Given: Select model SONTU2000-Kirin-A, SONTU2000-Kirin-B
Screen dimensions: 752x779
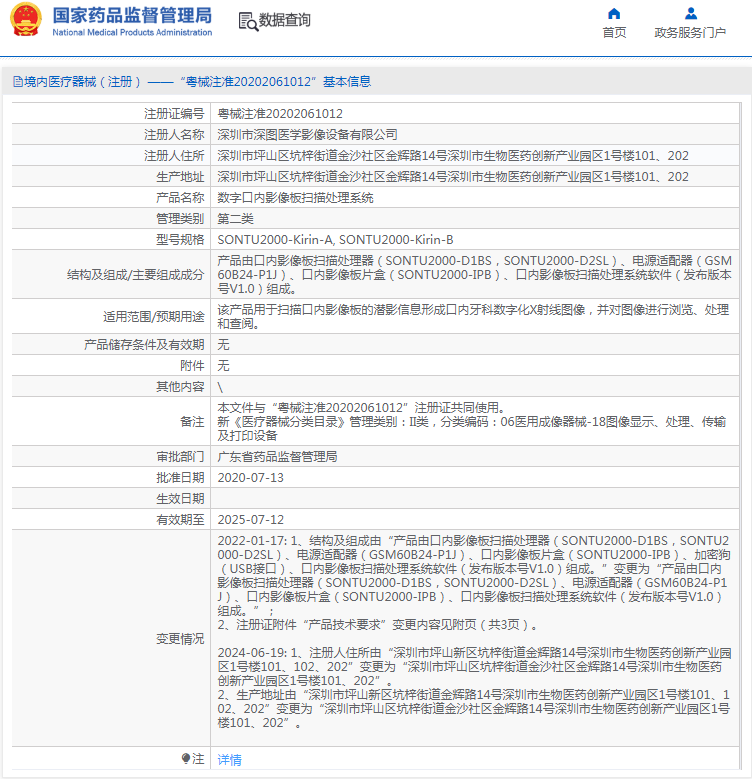Looking at the screenshot, I should [335, 239].
